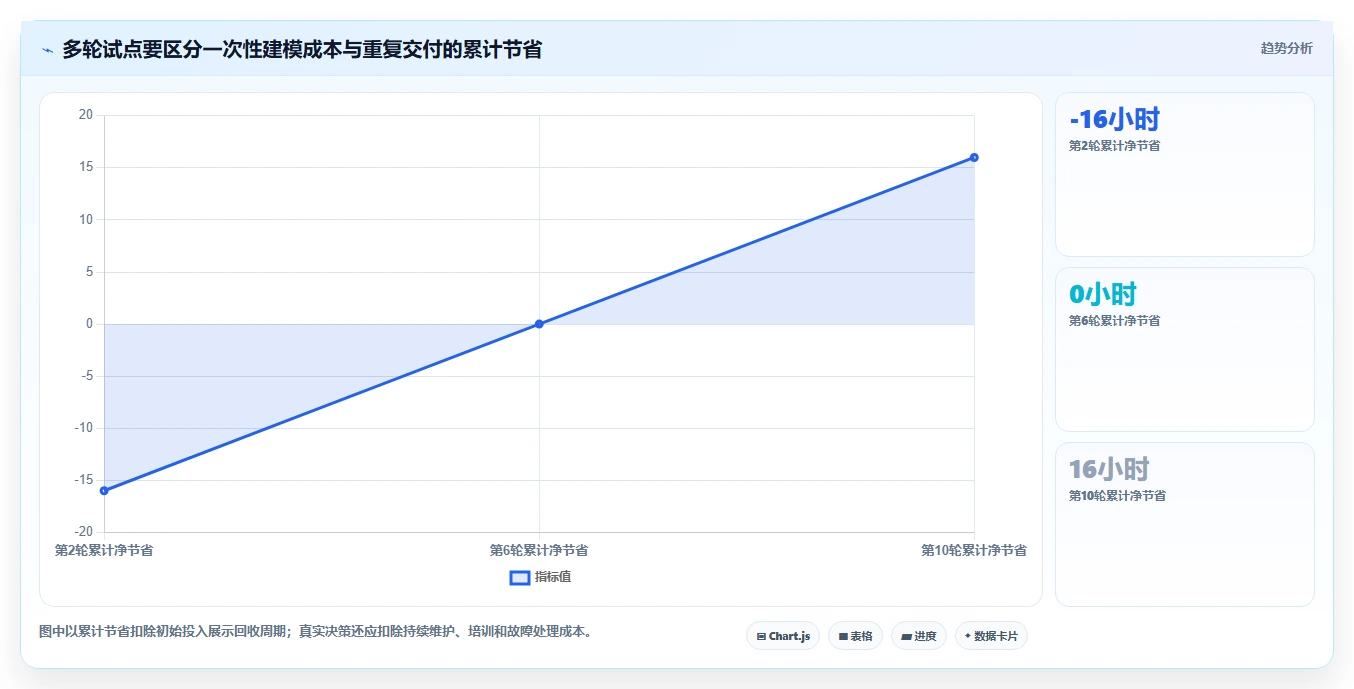This screenshot has width=1354, height=689.
Task: Open the -16小时 stat card
Action: [1184, 175]
